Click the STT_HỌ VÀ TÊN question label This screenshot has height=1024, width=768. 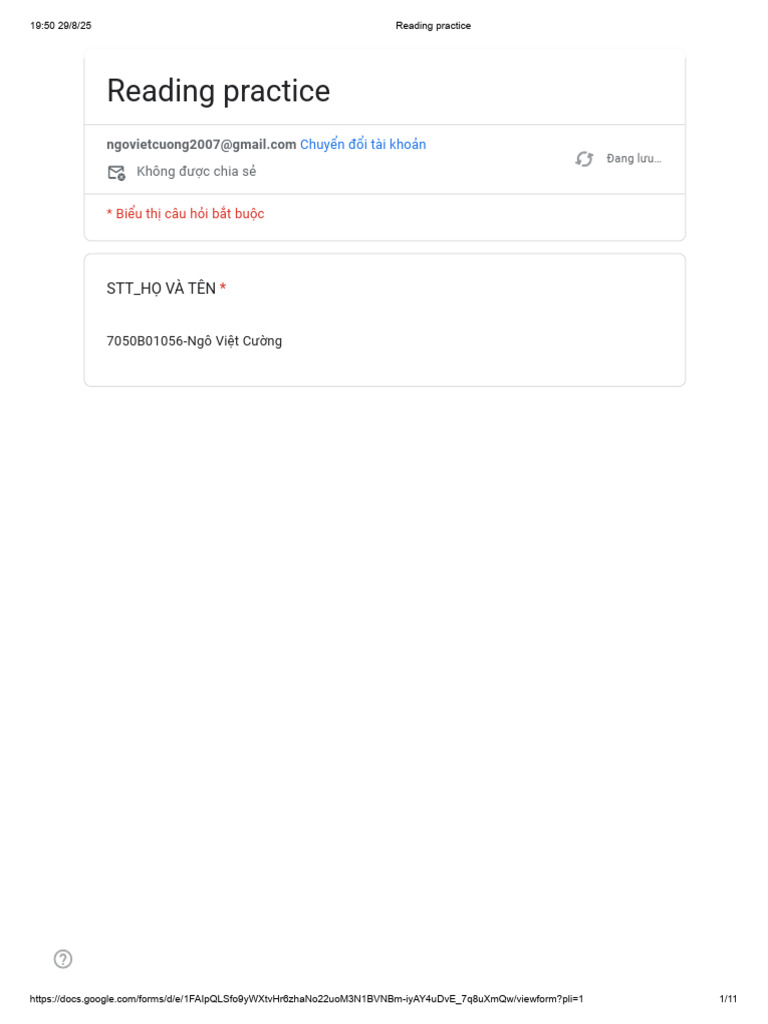[x=161, y=289]
